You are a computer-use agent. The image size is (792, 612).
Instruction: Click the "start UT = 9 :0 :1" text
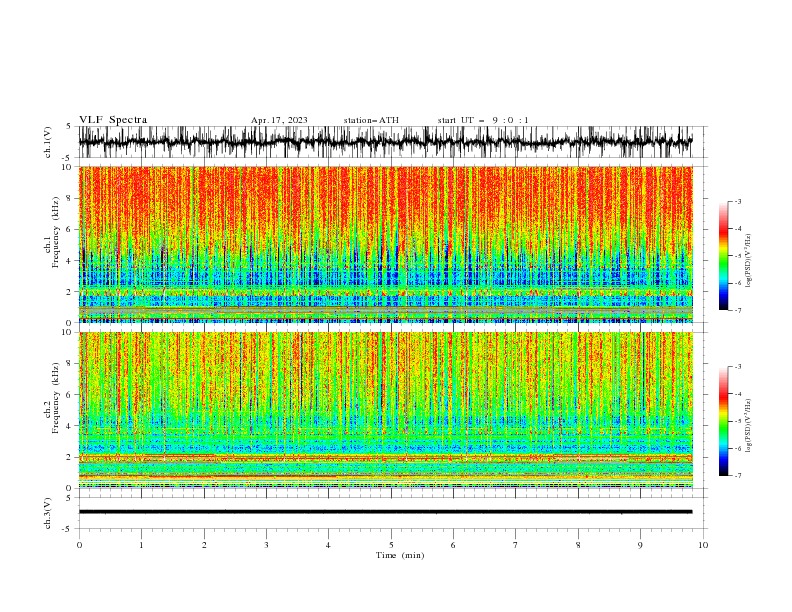pyautogui.click(x=483, y=120)
